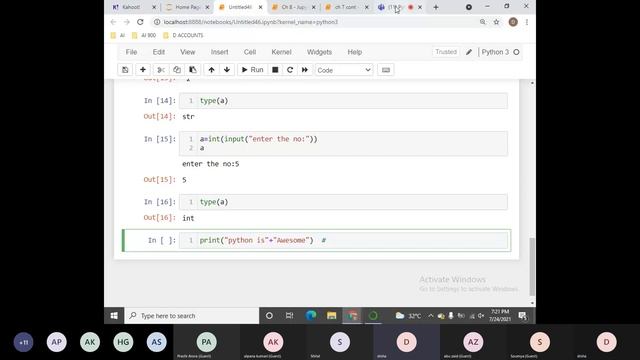The height and width of the screenshot is (360, 640).
Task: Open File Explorer from the taskbar
Action: point(331,316)
